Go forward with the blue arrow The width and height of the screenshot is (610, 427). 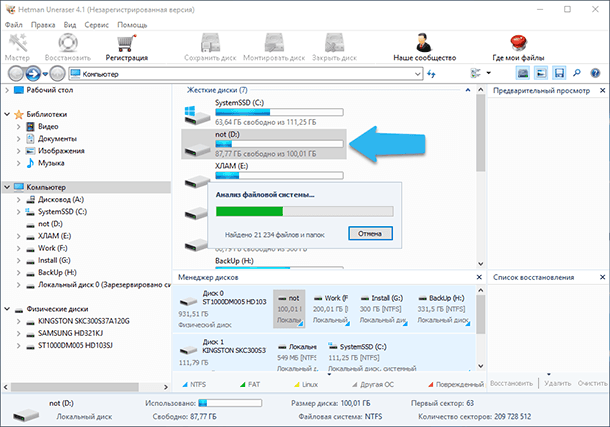[x=33, y=74]
